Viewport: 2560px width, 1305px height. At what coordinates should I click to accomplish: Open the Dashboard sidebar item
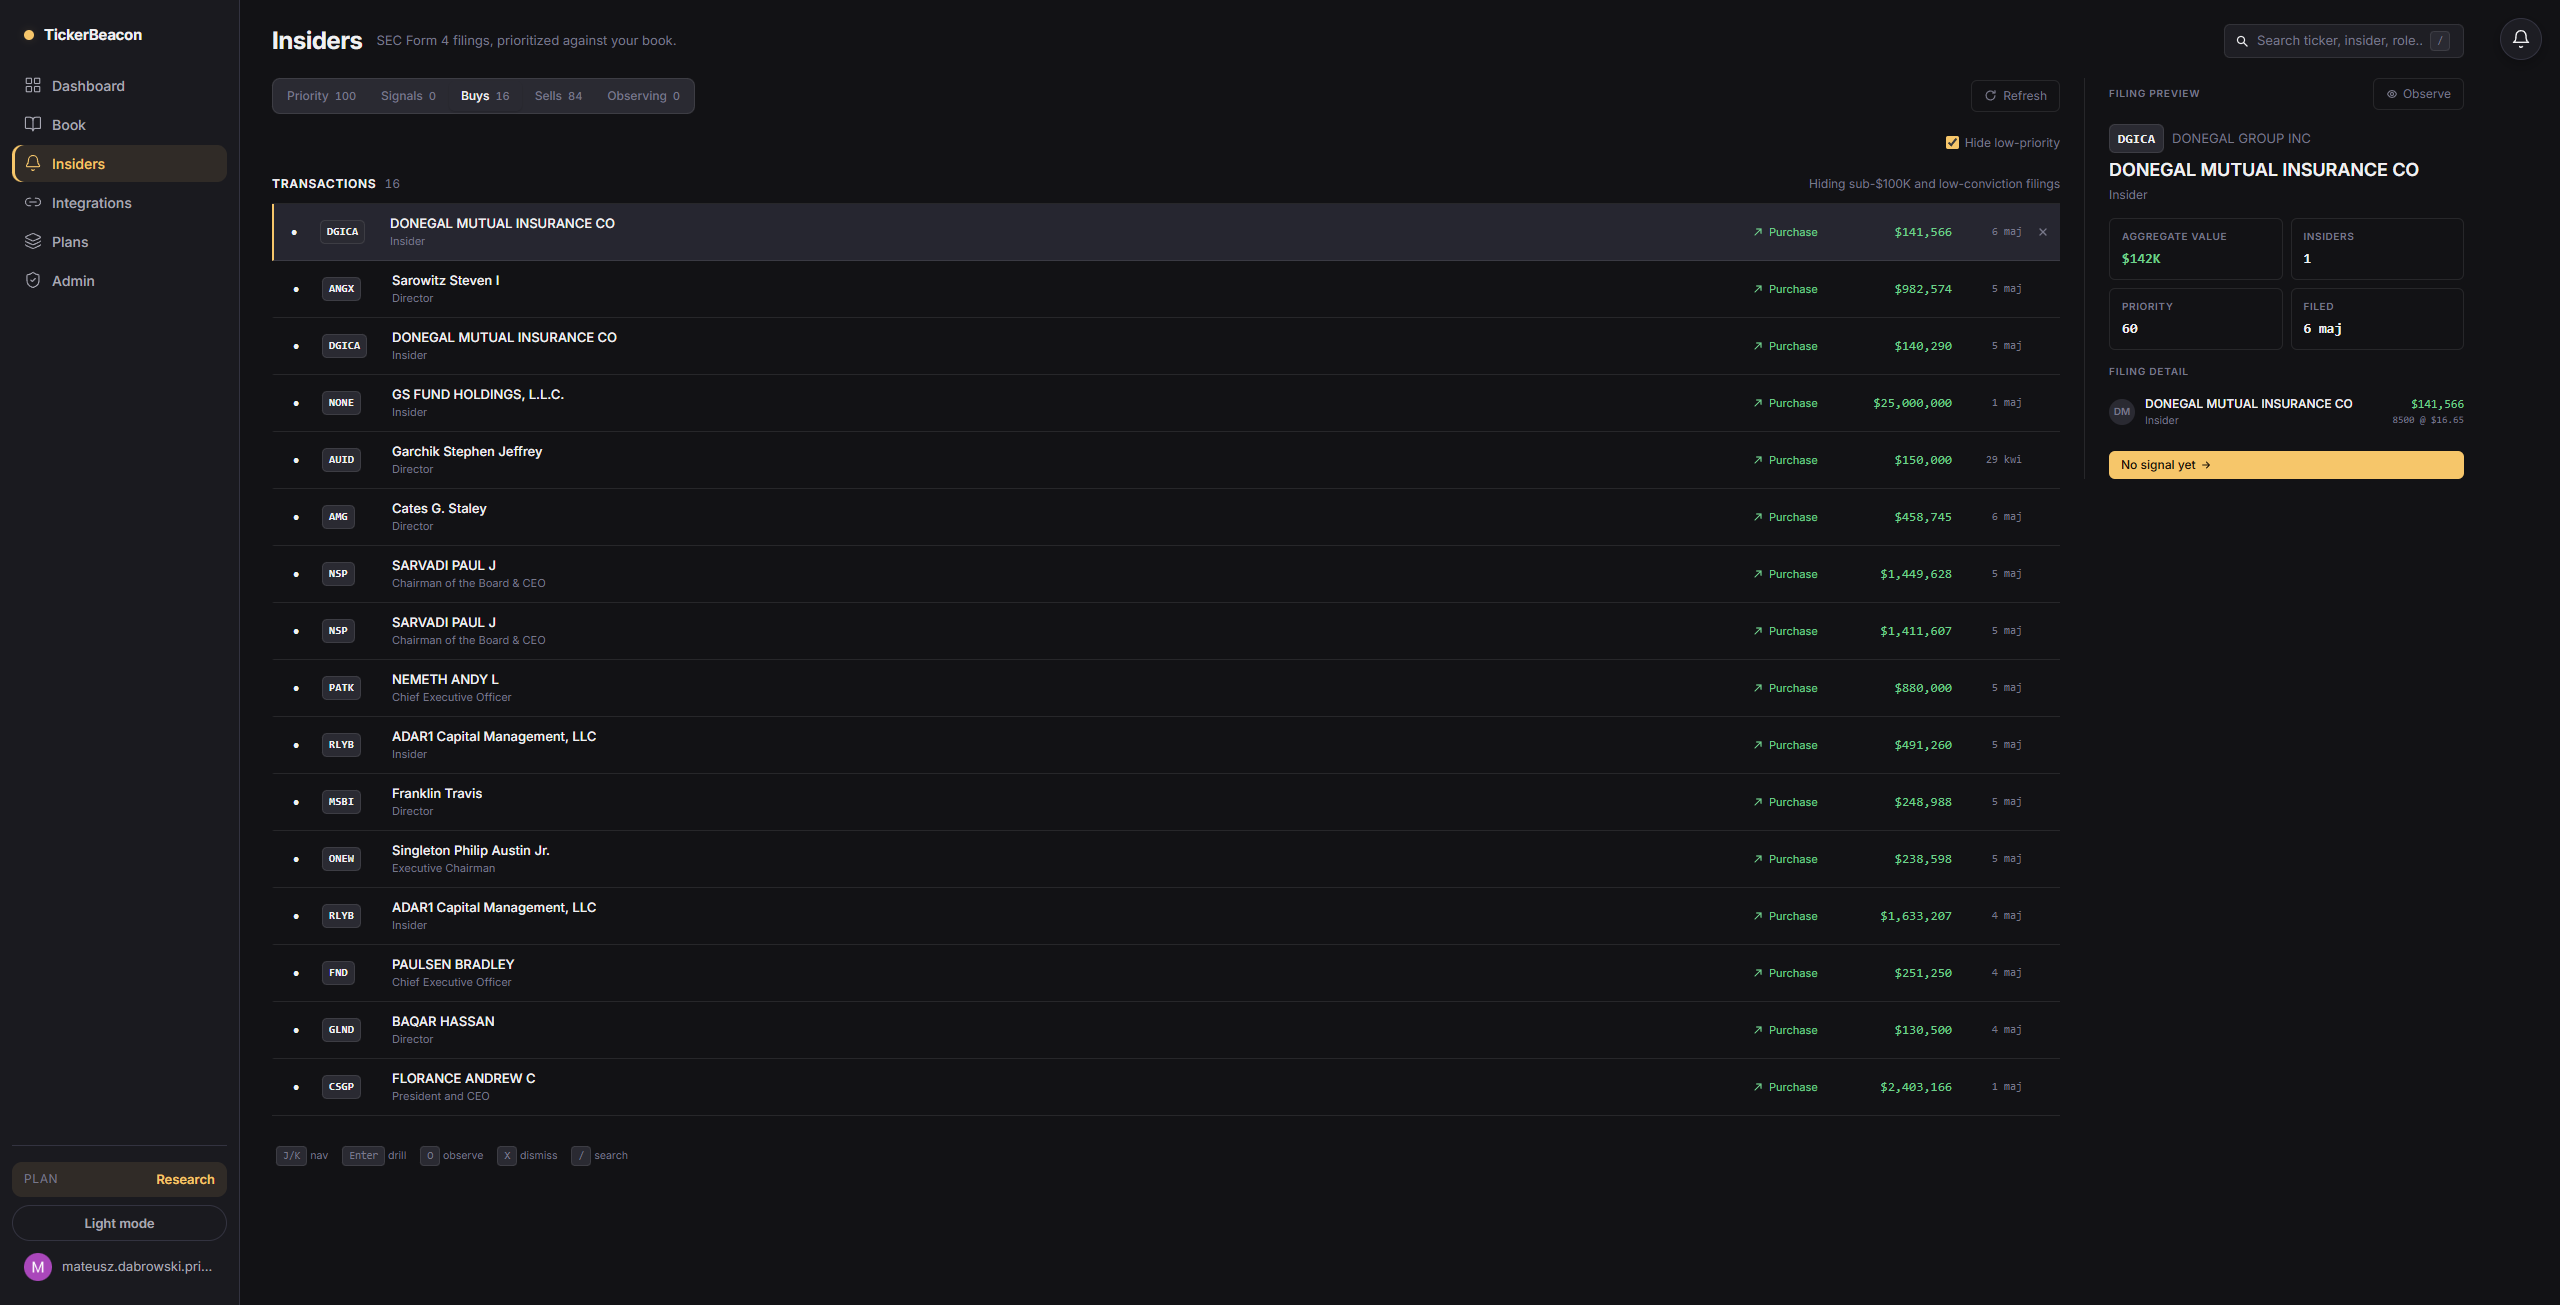click(119, 86)
